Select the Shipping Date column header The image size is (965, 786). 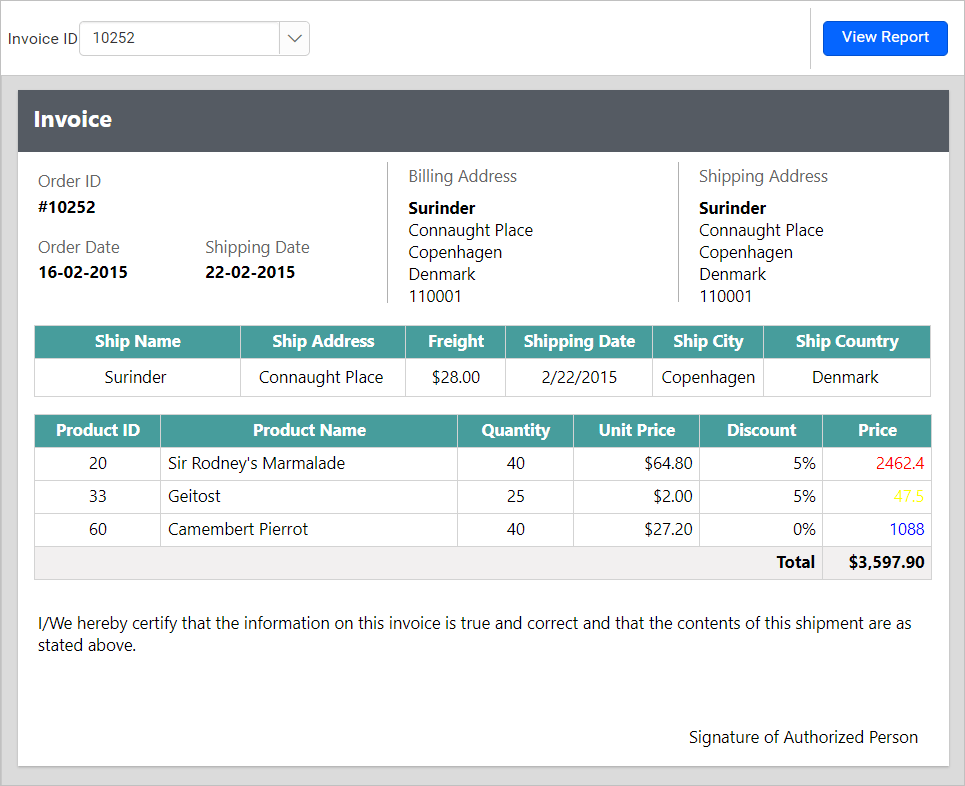(x=578, y=341)
